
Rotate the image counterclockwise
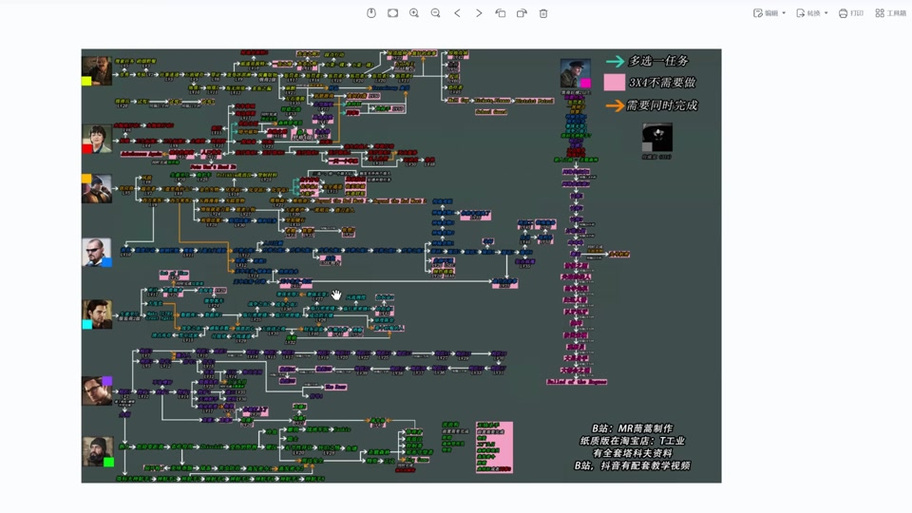click(x=500, y=13)
